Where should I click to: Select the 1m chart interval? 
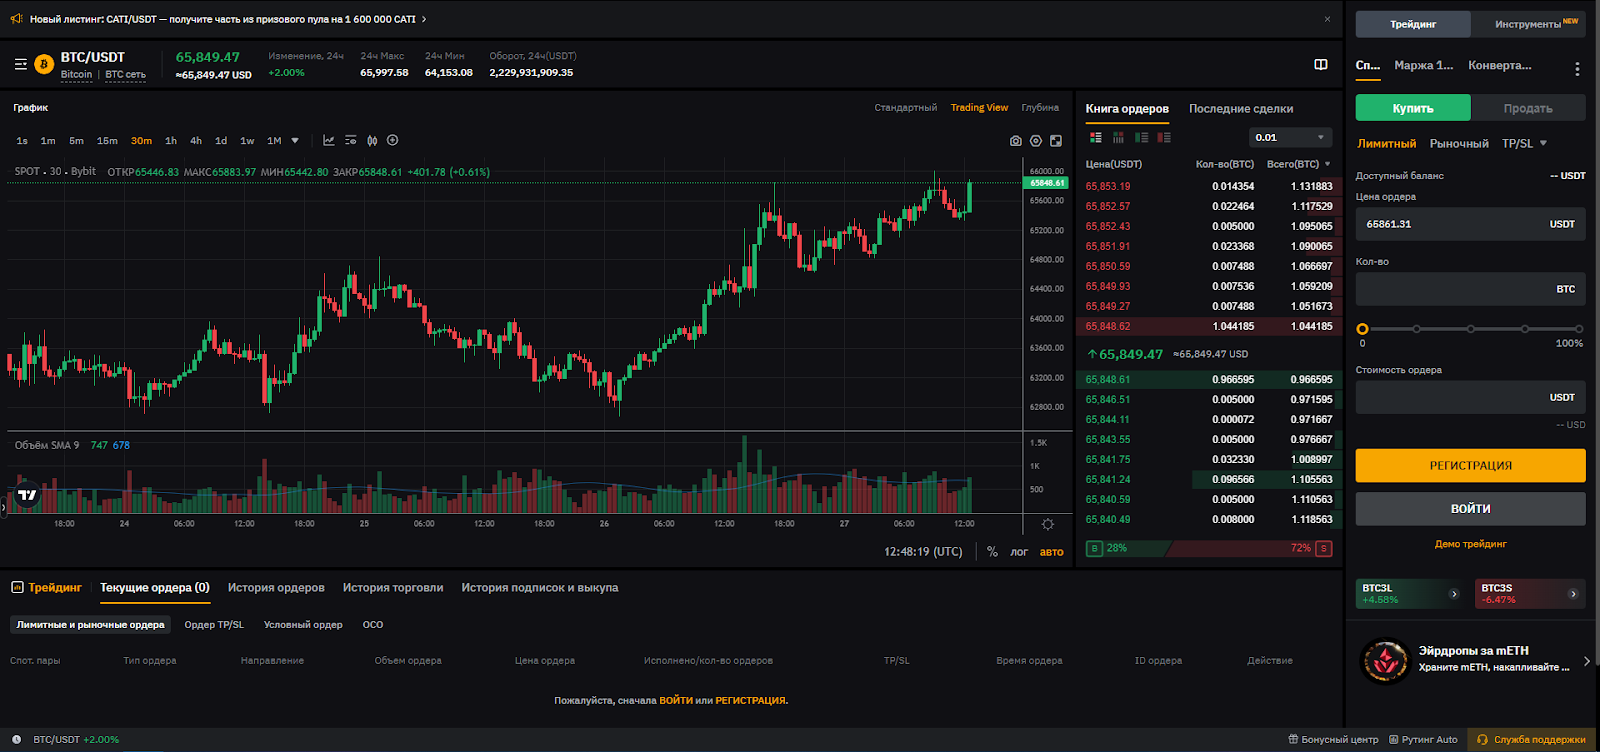coord(48,141)
